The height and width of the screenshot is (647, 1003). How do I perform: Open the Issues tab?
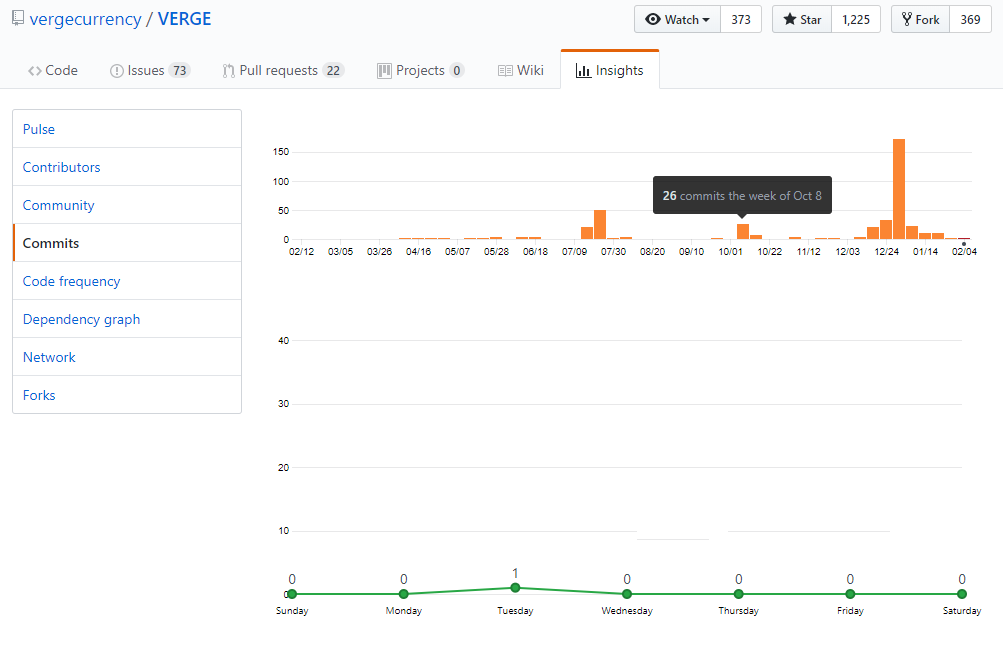click(x=150, y=70)
